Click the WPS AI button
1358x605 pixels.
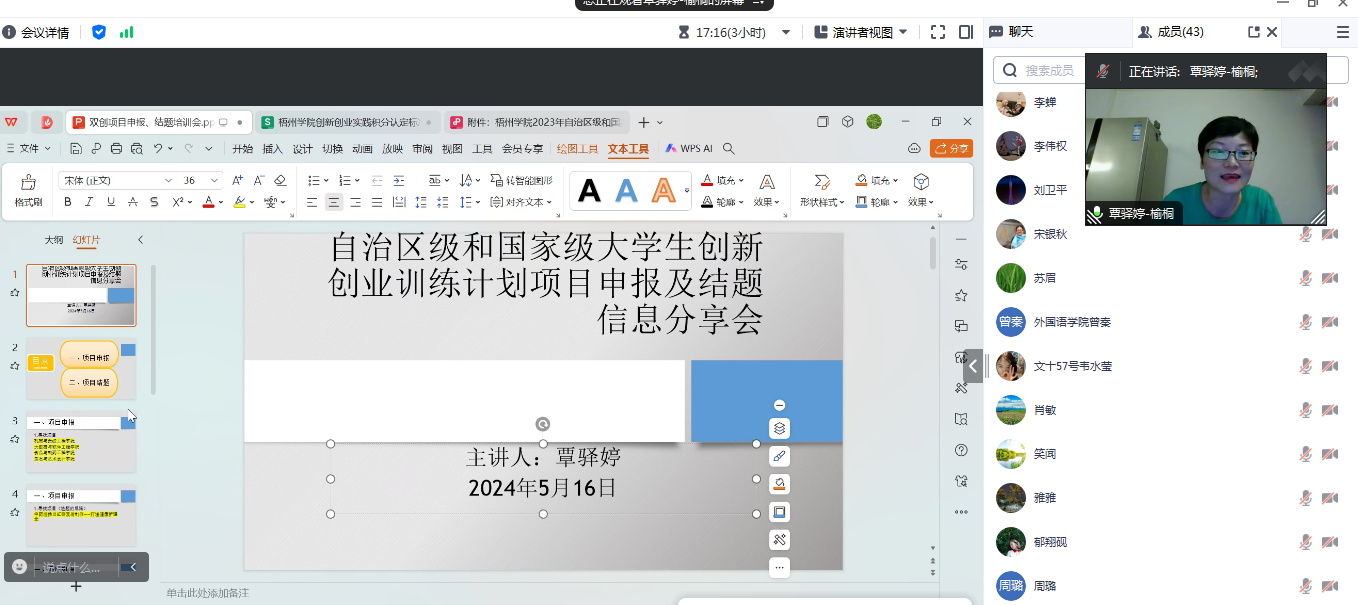(689, 149)
